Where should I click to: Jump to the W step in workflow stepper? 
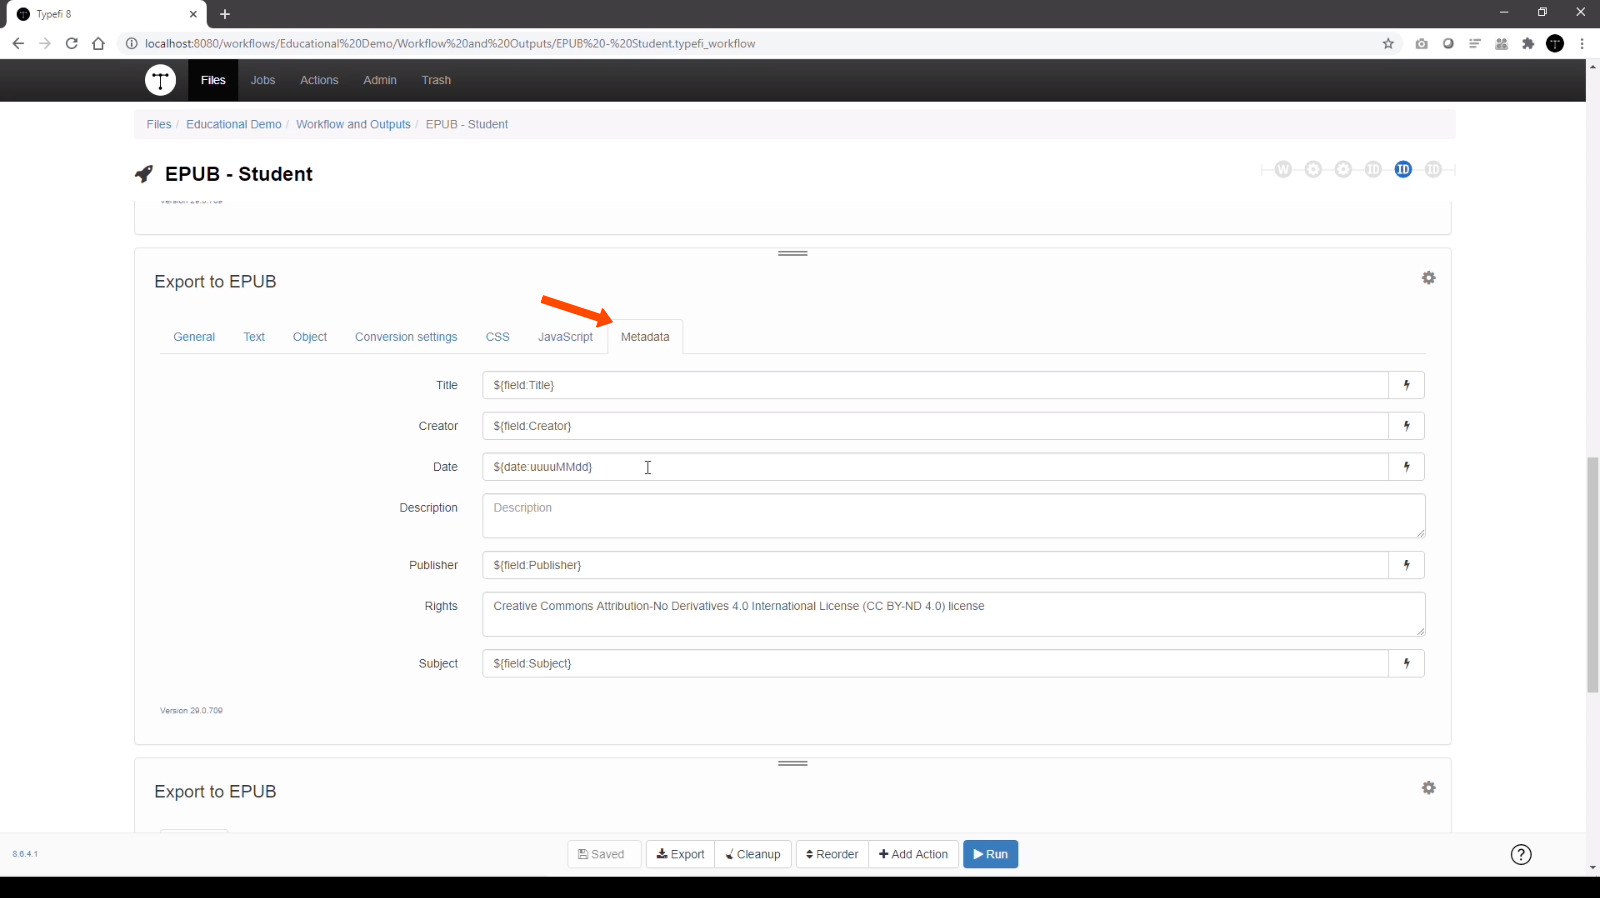pos(1283,169)
